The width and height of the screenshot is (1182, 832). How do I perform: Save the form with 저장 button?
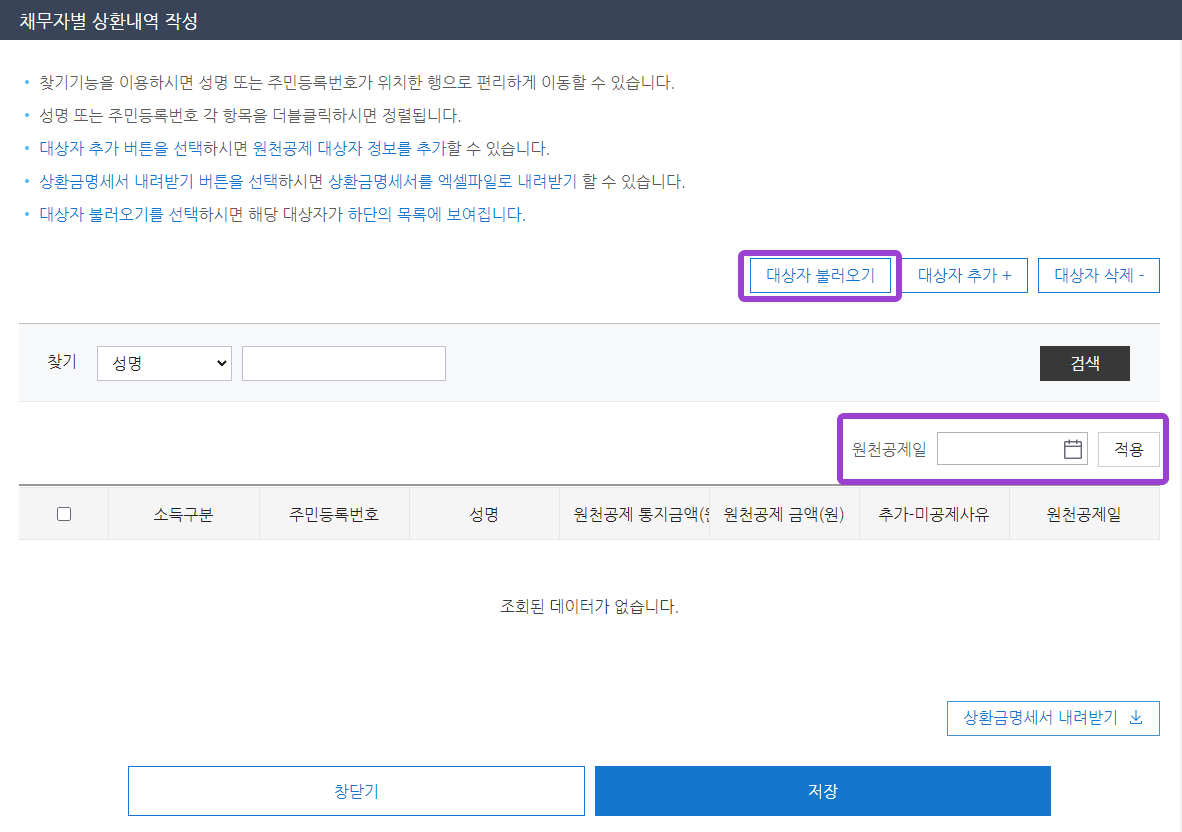point(822,790)
